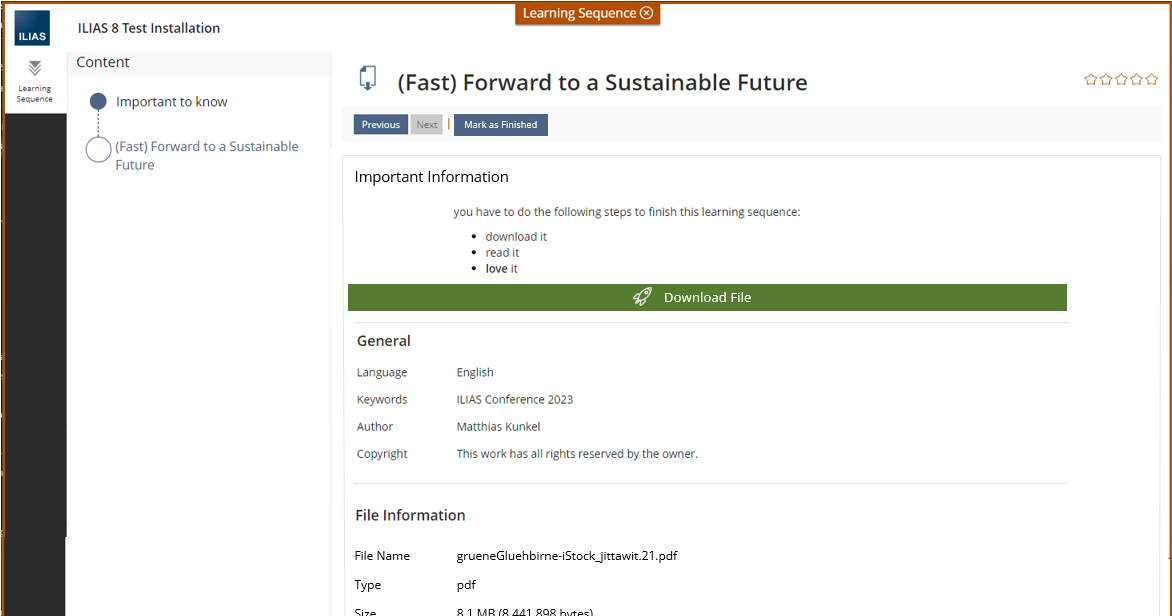Rate with the fourth star
Viewport: 1172px width, 616px height.
tap(1136, 80)
